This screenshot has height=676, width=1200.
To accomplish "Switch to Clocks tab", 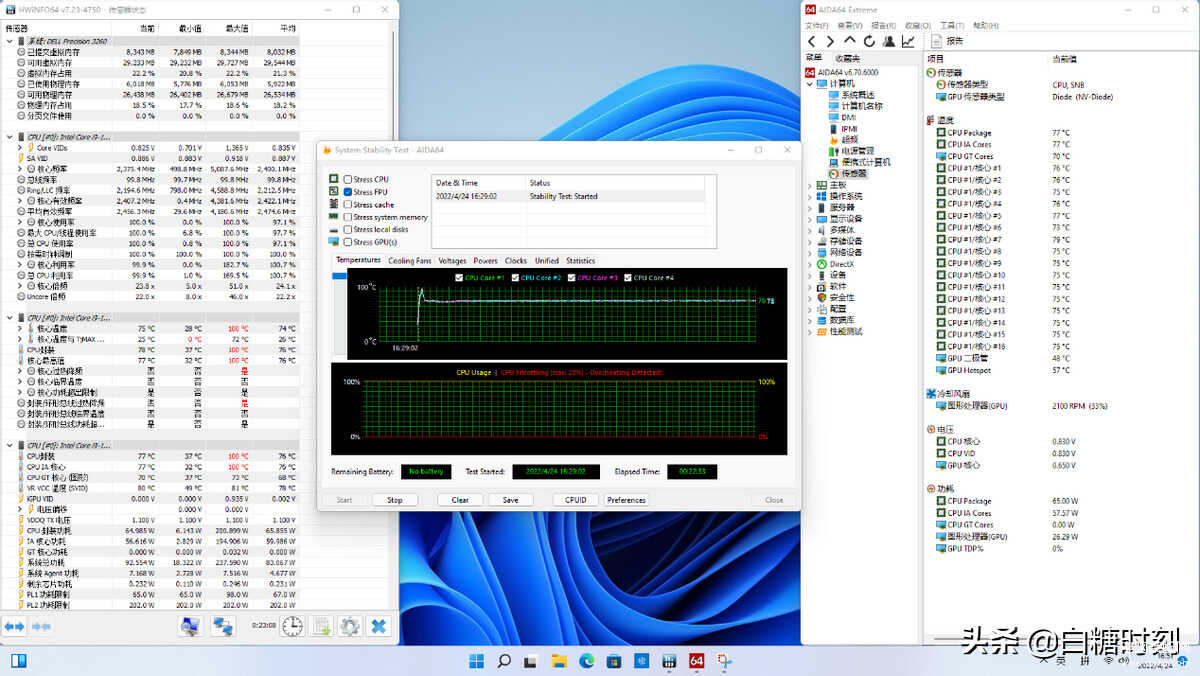I will coord(515,261).
